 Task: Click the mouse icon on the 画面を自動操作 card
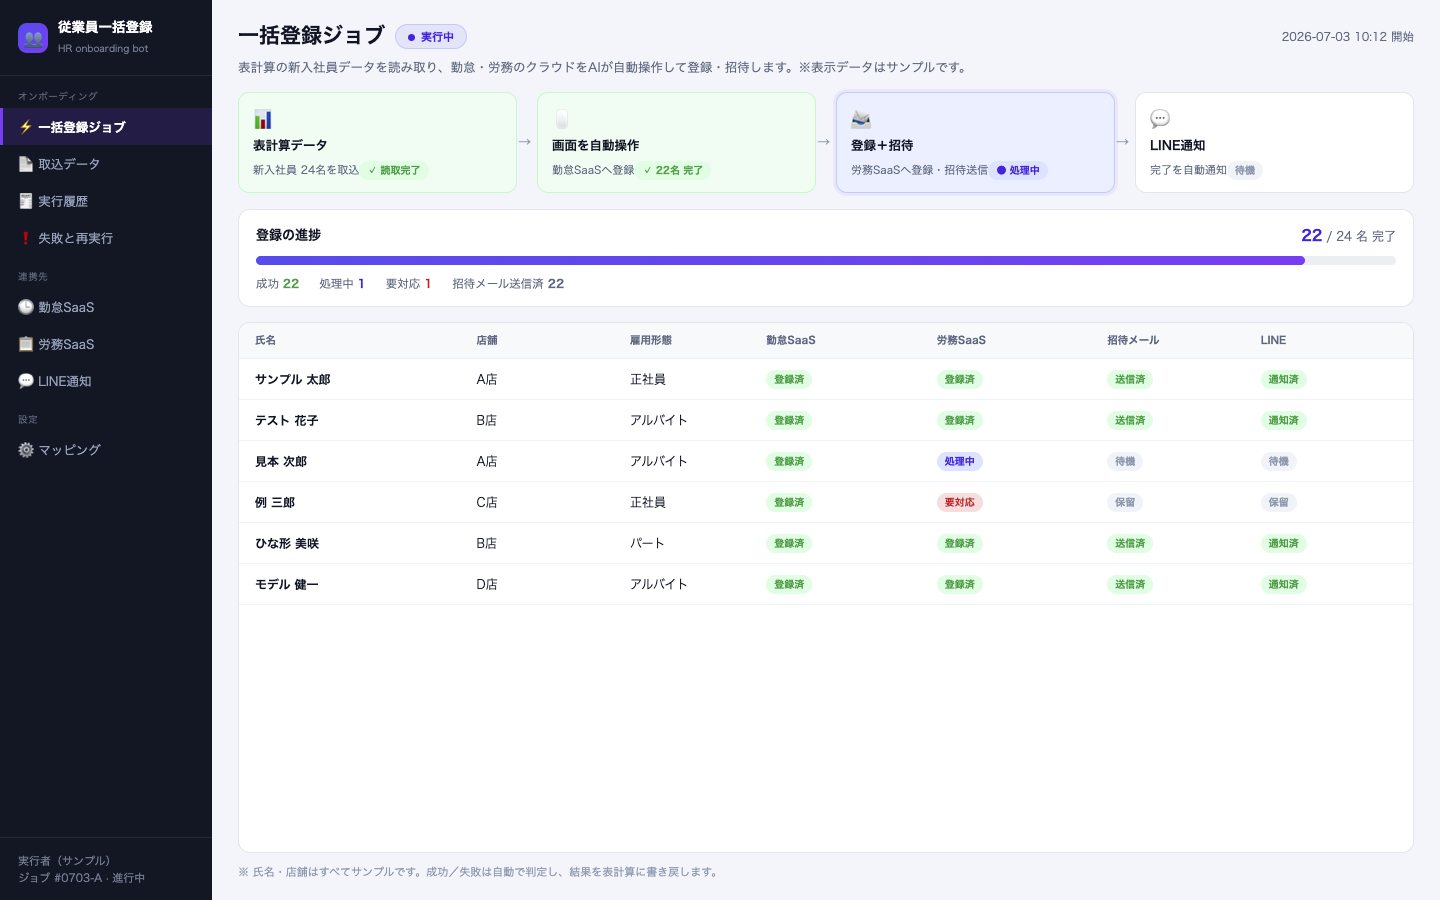(x=562, y=119)
